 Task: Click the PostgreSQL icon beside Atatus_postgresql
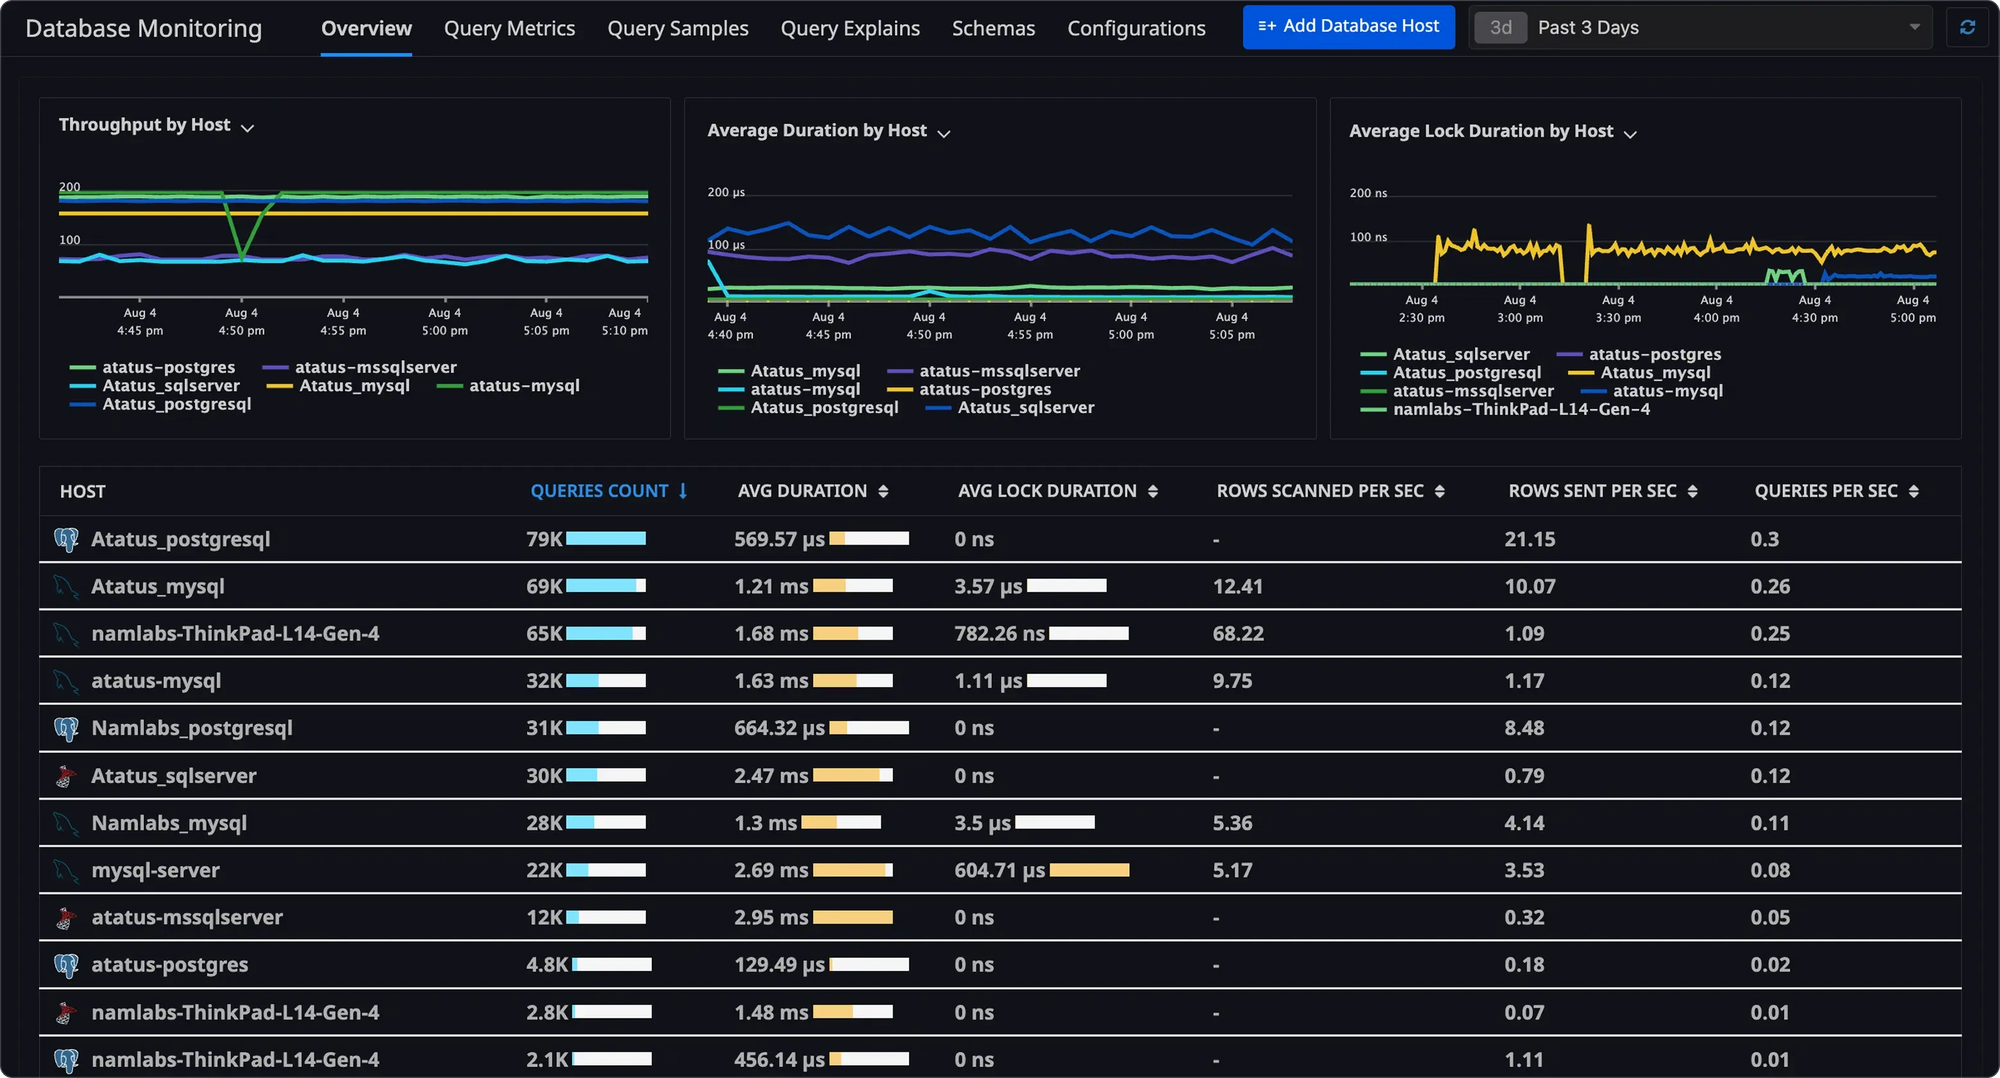pos(66,538)
